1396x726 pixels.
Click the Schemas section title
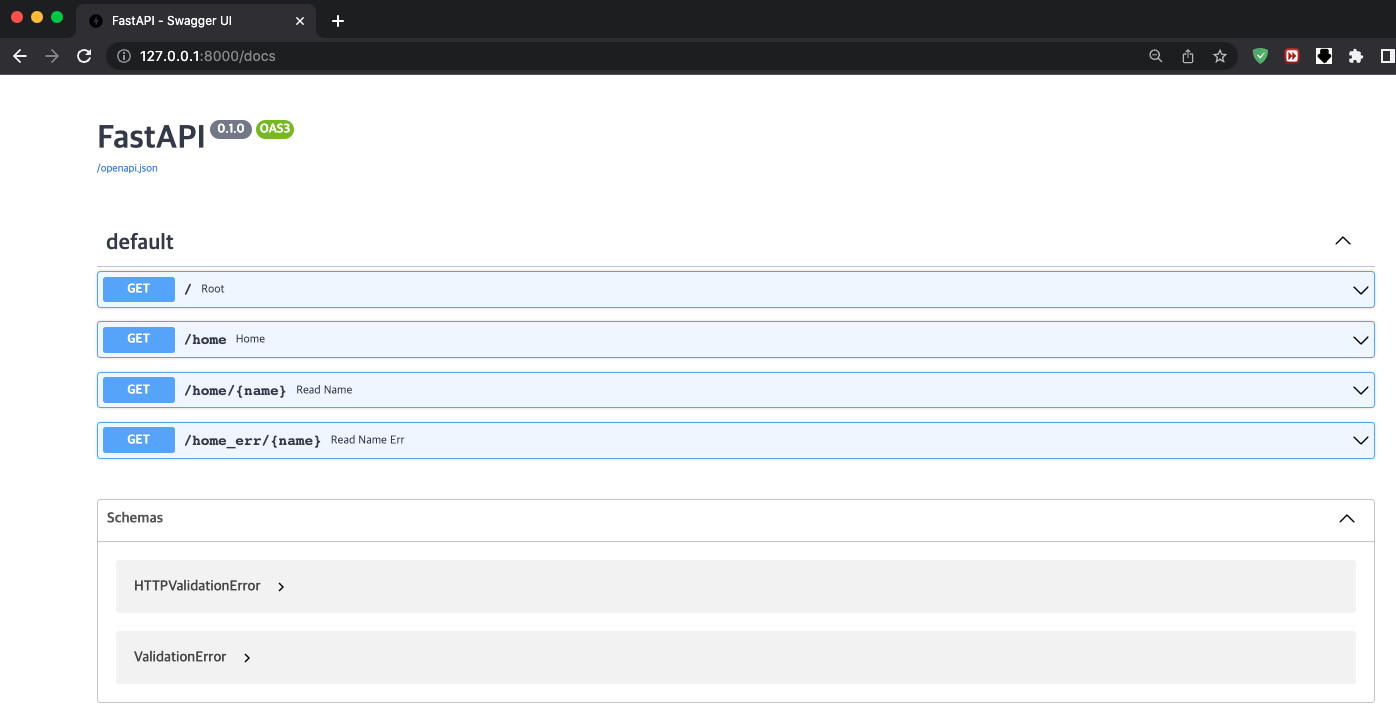click(x=135, y=518)
